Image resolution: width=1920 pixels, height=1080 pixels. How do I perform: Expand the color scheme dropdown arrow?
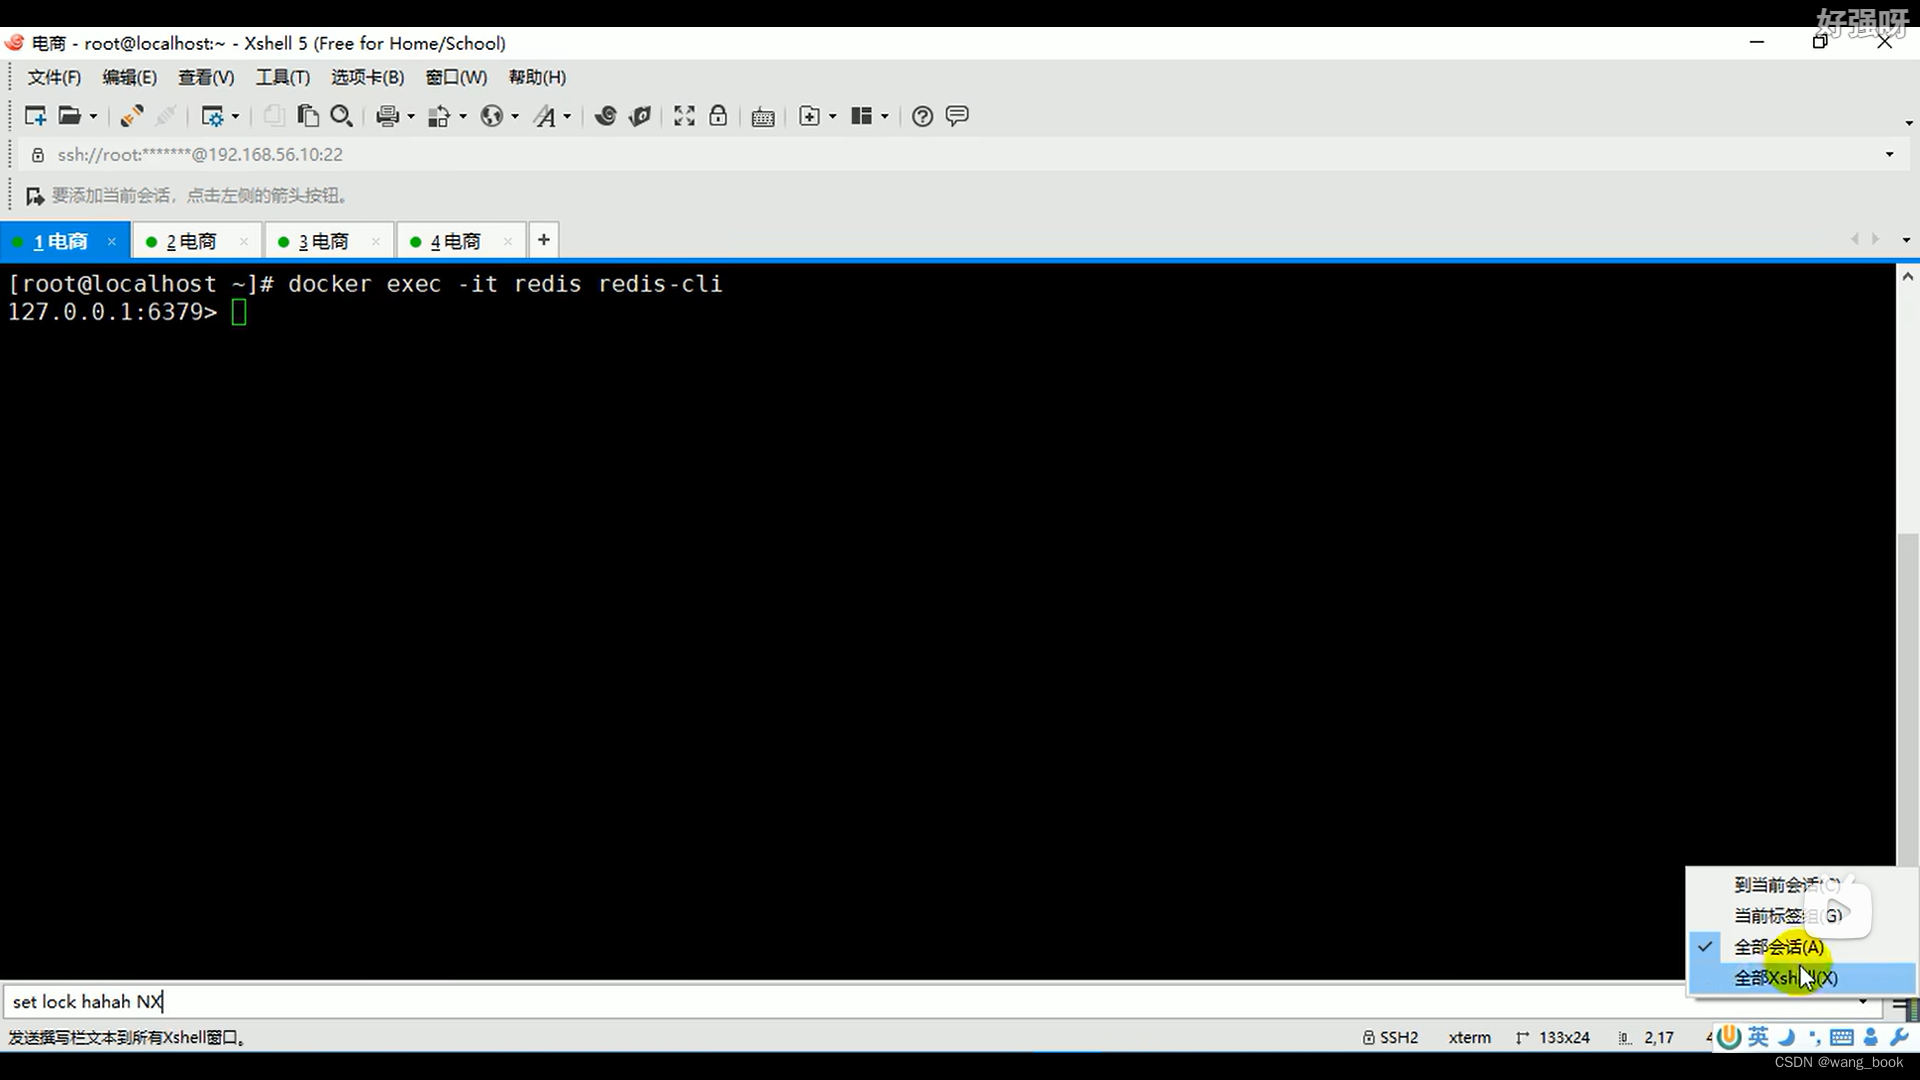463,117
